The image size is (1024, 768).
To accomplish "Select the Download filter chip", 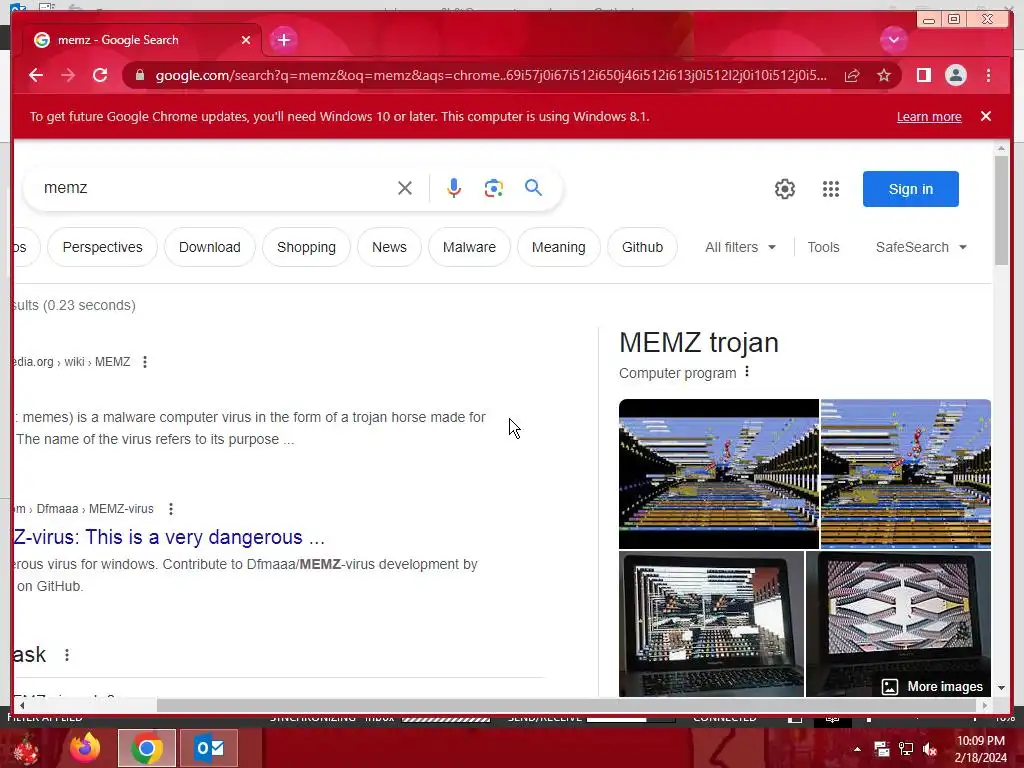I will pos(210,247).
